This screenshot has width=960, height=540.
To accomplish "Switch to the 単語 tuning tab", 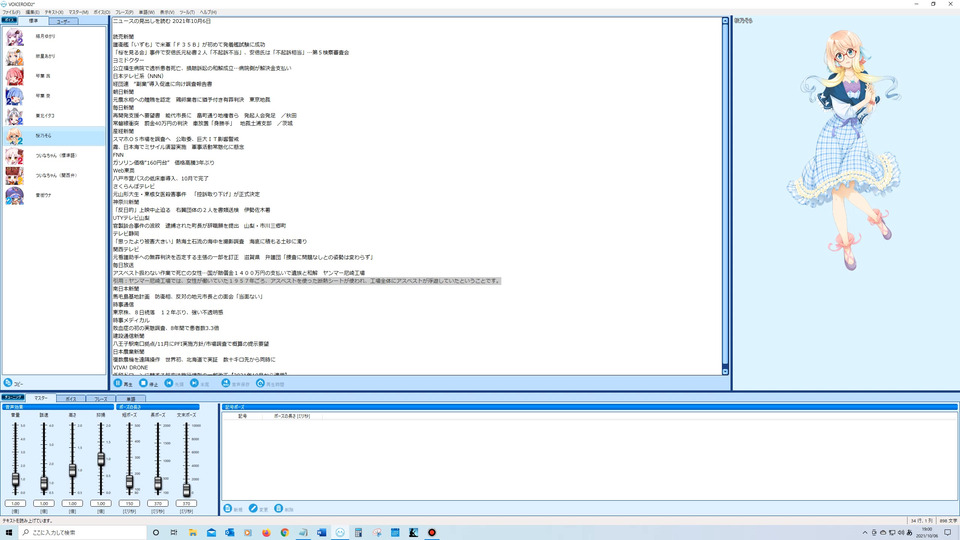I will (130, 399).
